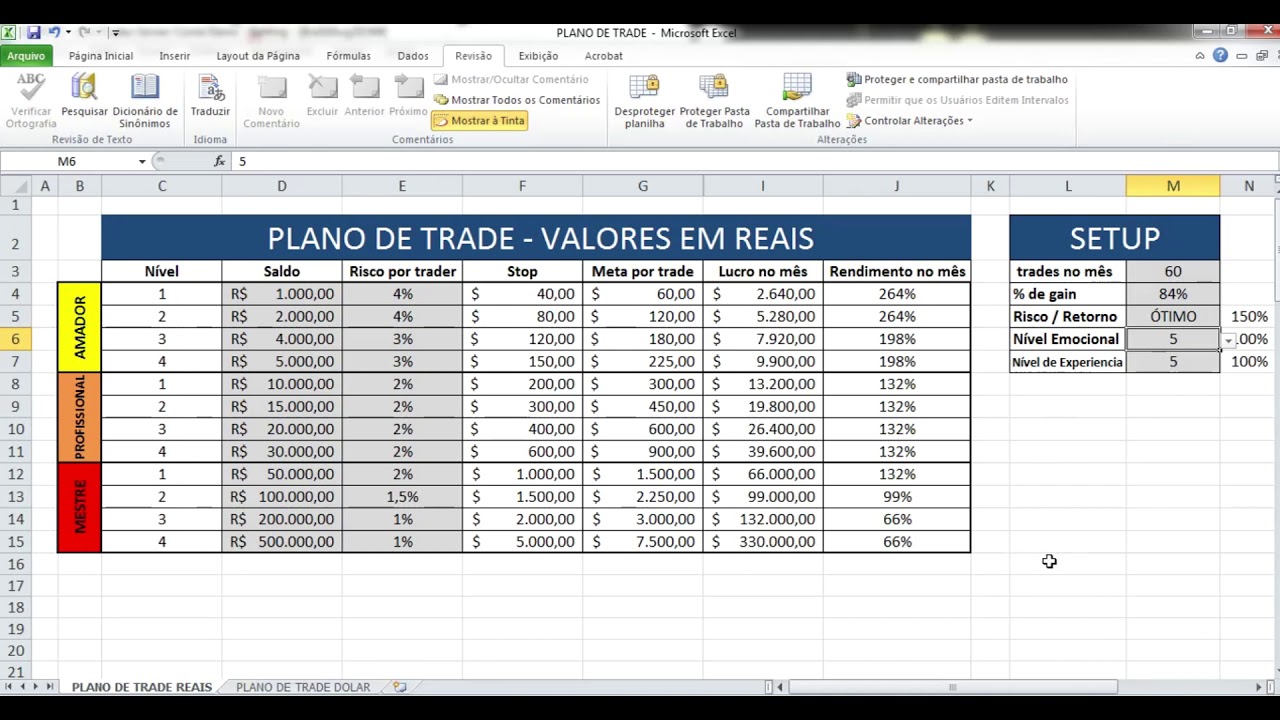Open Dicionário de Sinônimos thesaurus
This screenshot has height=720, width=1280.
click(145, 101)
